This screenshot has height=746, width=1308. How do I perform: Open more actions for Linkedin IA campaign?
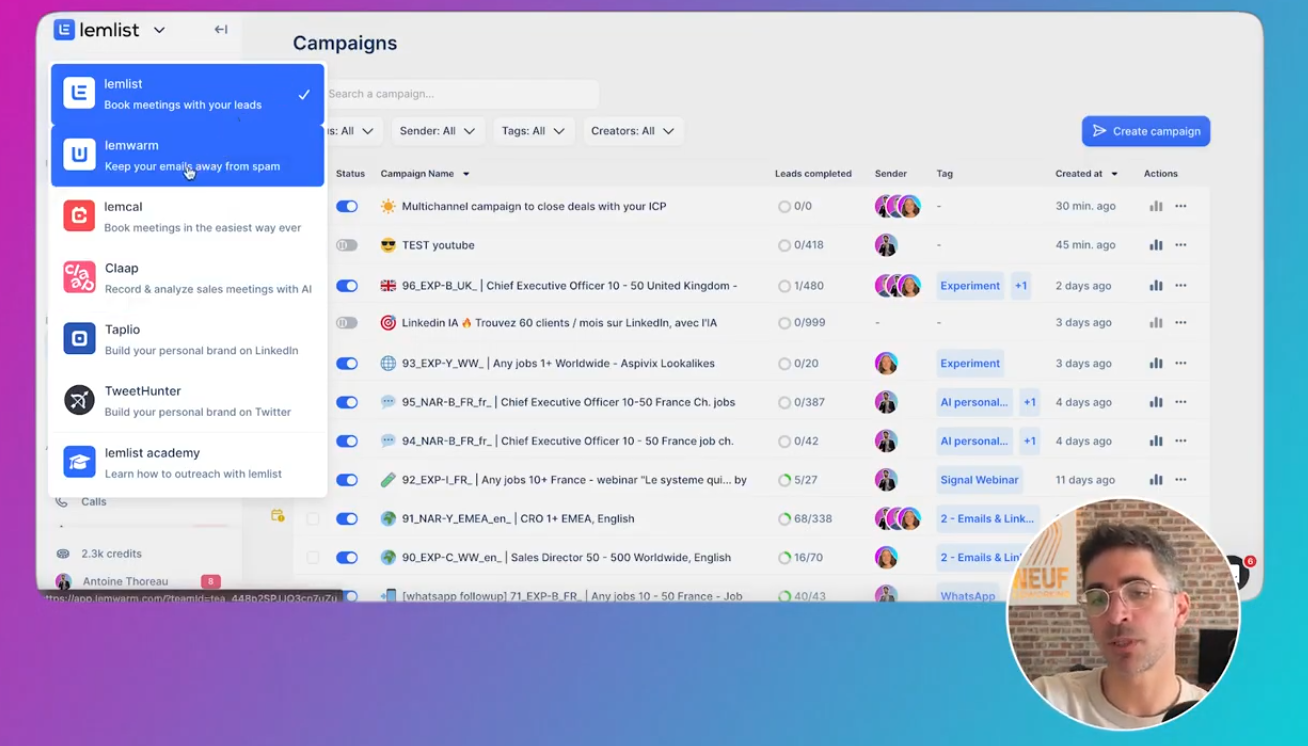[x=1181, y=323]
